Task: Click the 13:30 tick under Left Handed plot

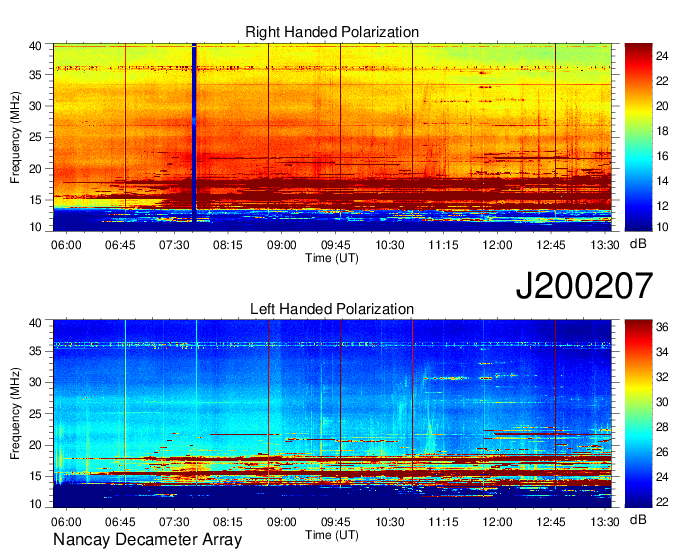Action: coord(605,521)
